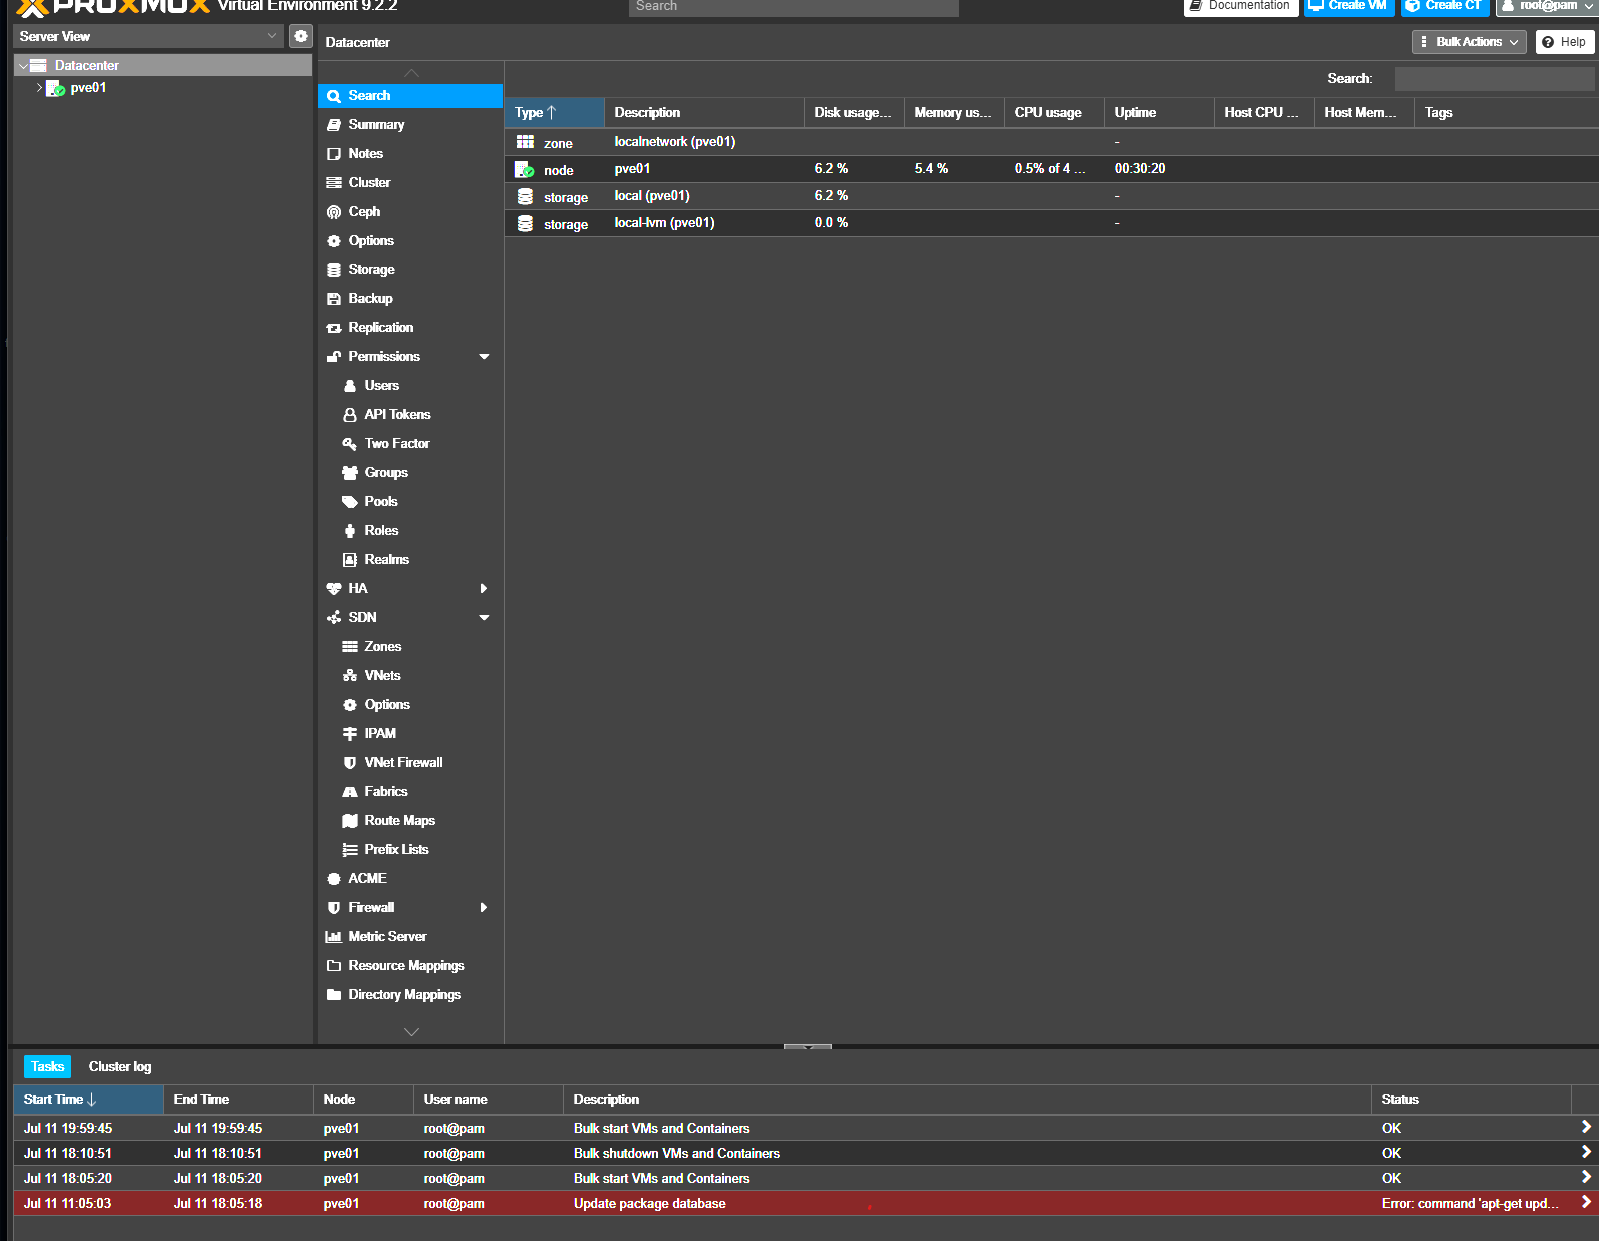The width and height of the screenshot is (1599, 1241).
Task: Collapse the Datacenter tree node
Action: coord(23,66)
